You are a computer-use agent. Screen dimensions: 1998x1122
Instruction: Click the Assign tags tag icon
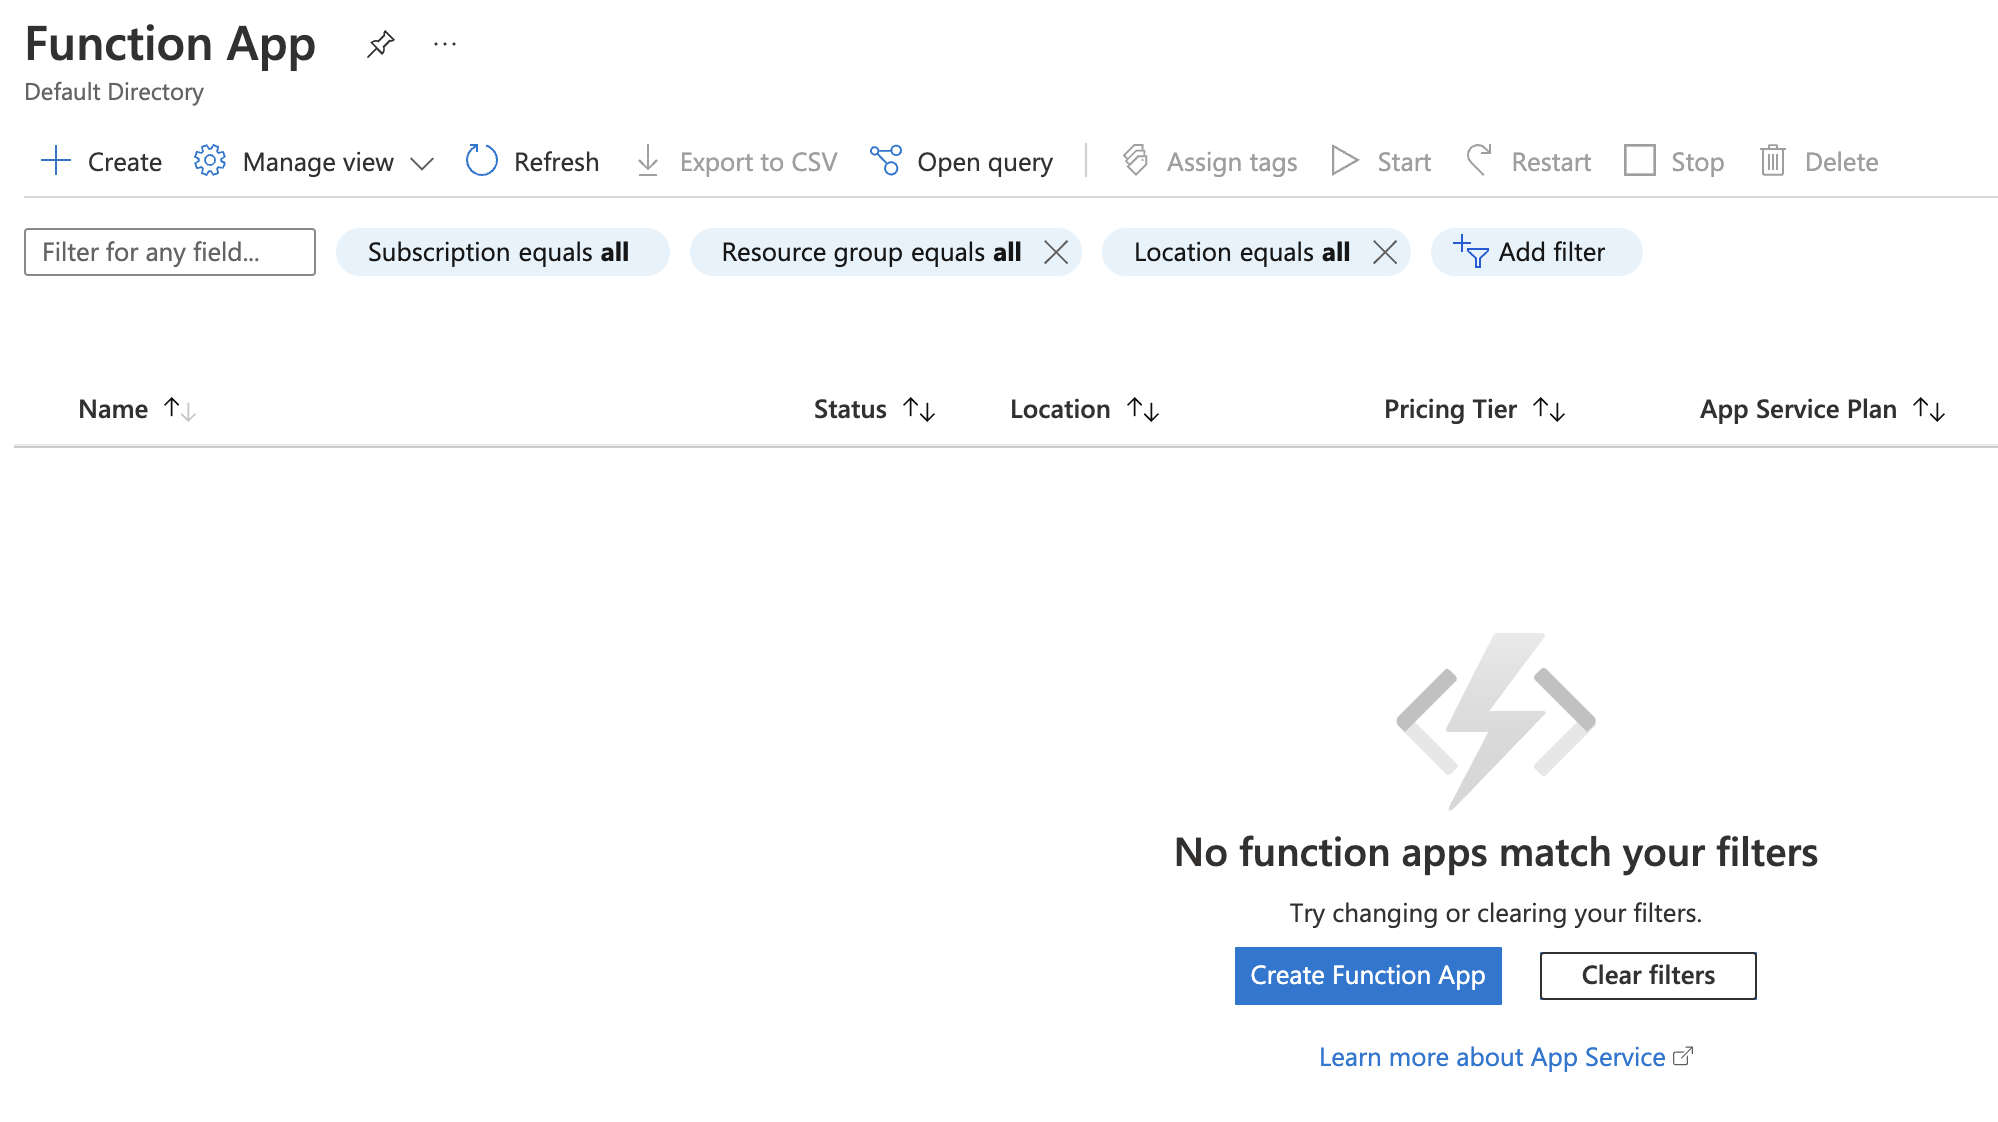coord(1135,161)
